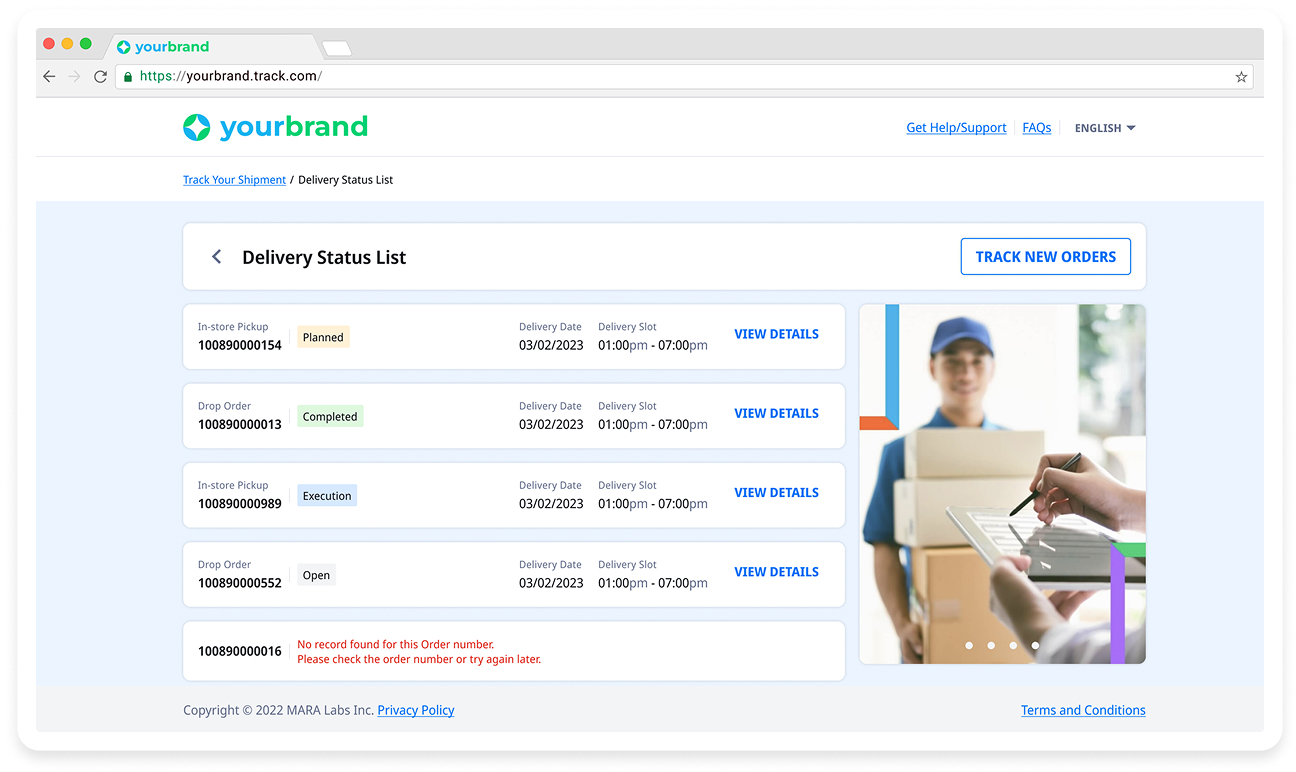Click the Execution status badge
Image resolution: width=1296 pixels, height=772 pixels.
pyautogui.click(x=327, y=495)
